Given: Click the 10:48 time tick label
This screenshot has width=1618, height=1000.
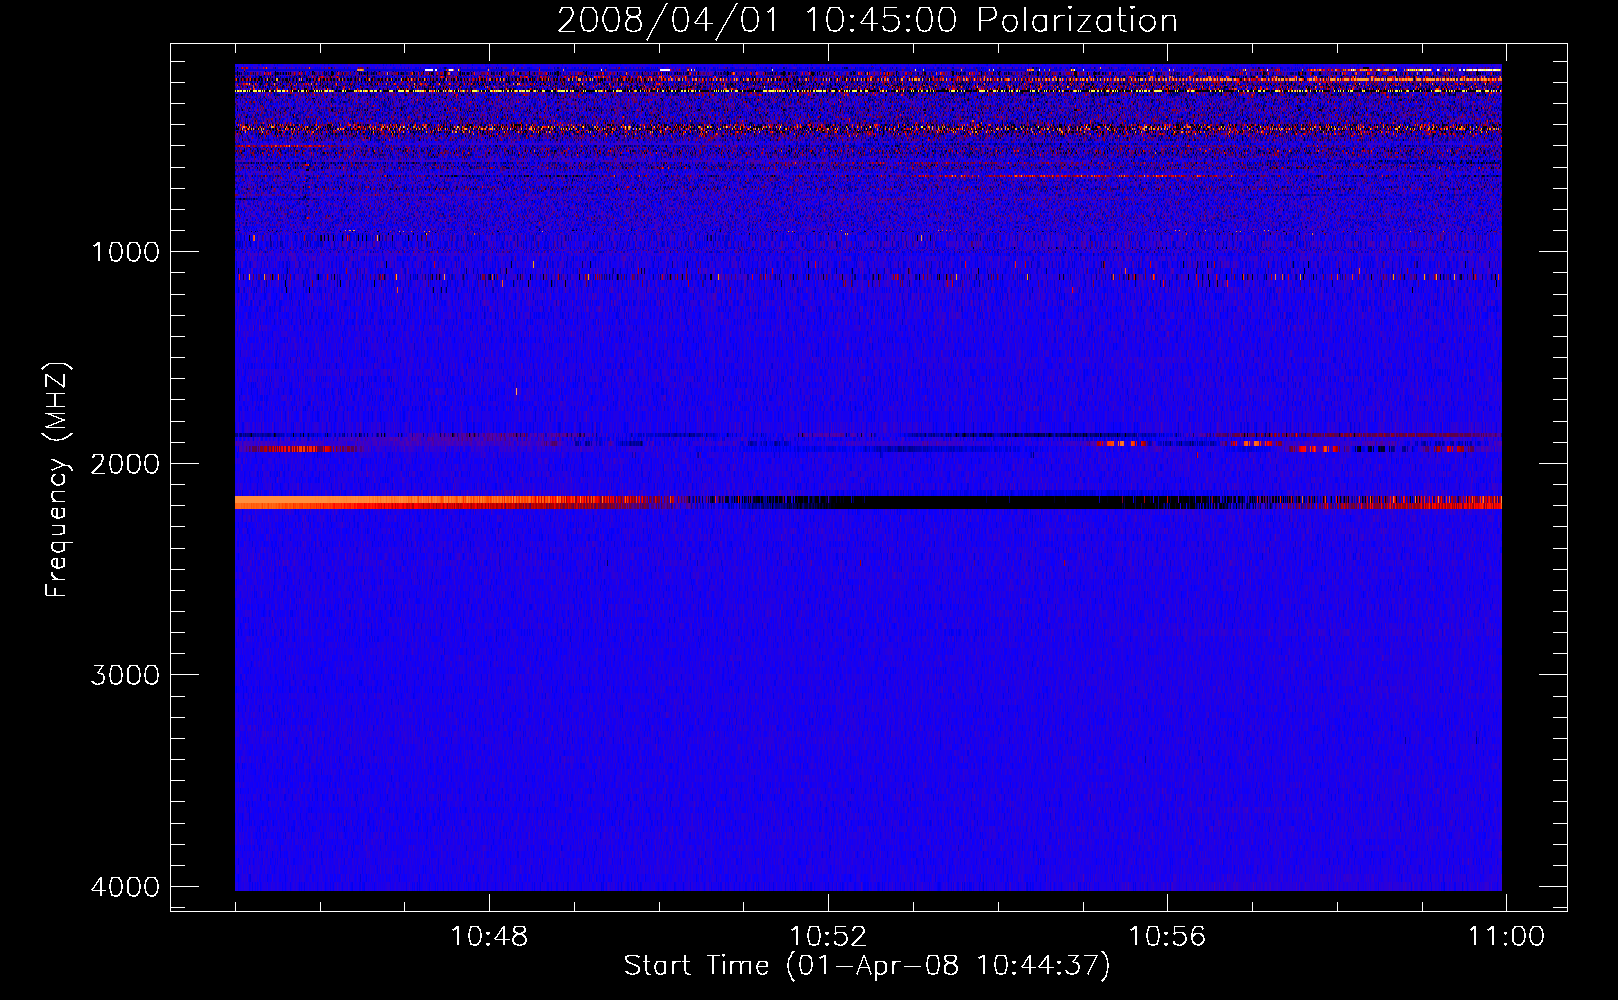Looking at the screenshot, I should tap(489, 937).
